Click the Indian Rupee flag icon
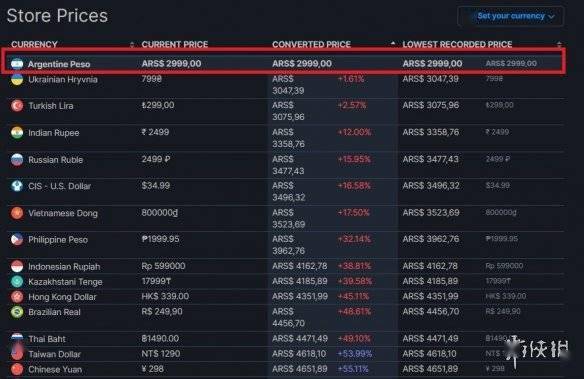This screenshot has width=584, height=379. point(17,133)
